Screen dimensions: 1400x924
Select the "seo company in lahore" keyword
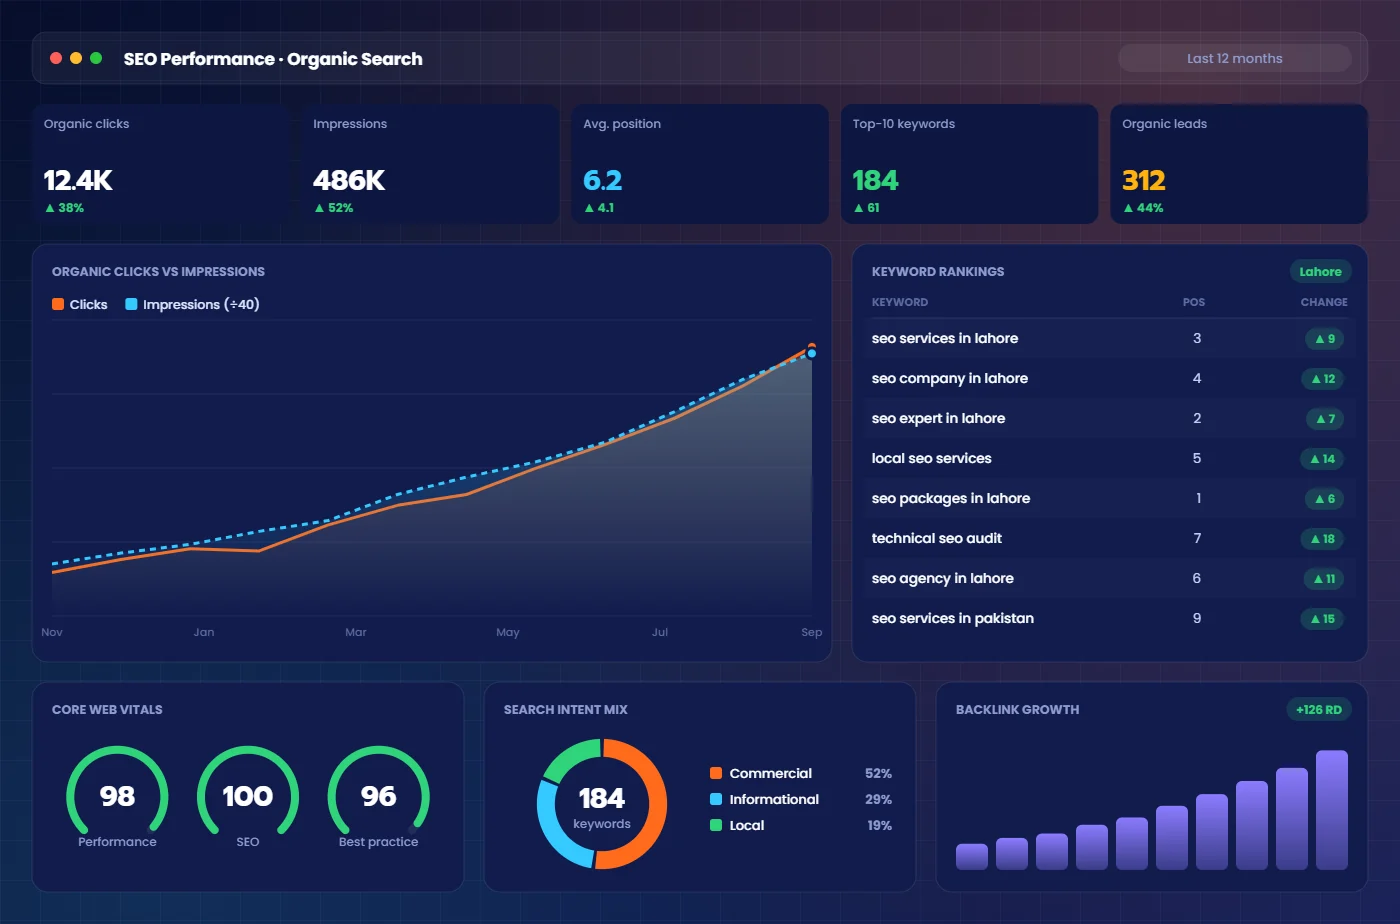pos(950,378)
